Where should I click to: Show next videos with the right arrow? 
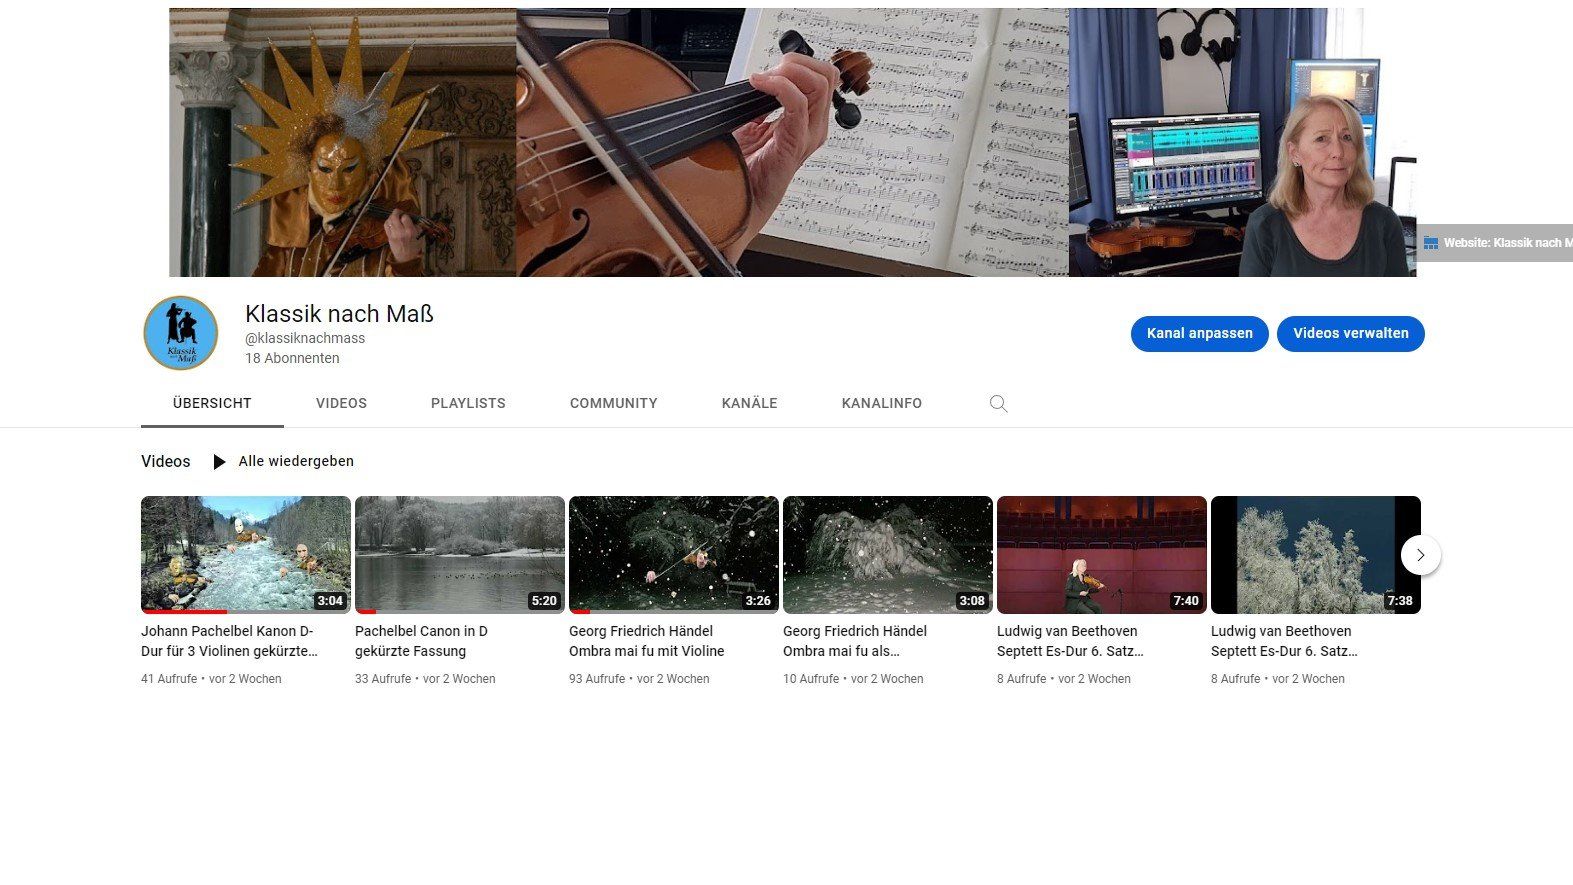tap(1420, 555)
